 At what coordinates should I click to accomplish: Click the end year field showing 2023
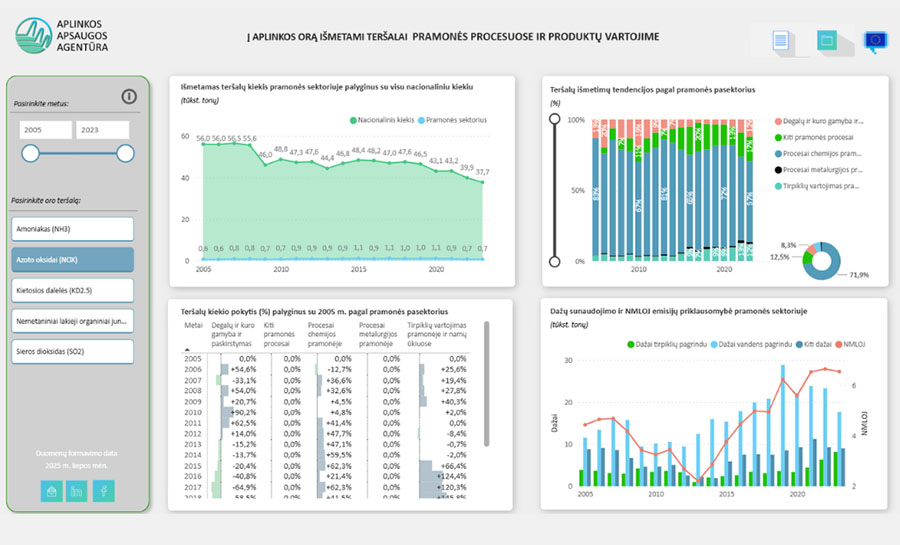click(103, 130)
